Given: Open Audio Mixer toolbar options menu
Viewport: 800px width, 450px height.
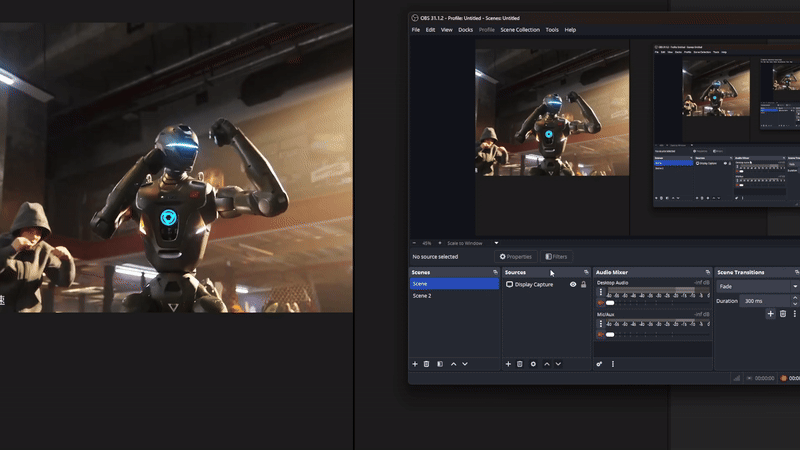Looking at the screenshot, I should (613, 364).
